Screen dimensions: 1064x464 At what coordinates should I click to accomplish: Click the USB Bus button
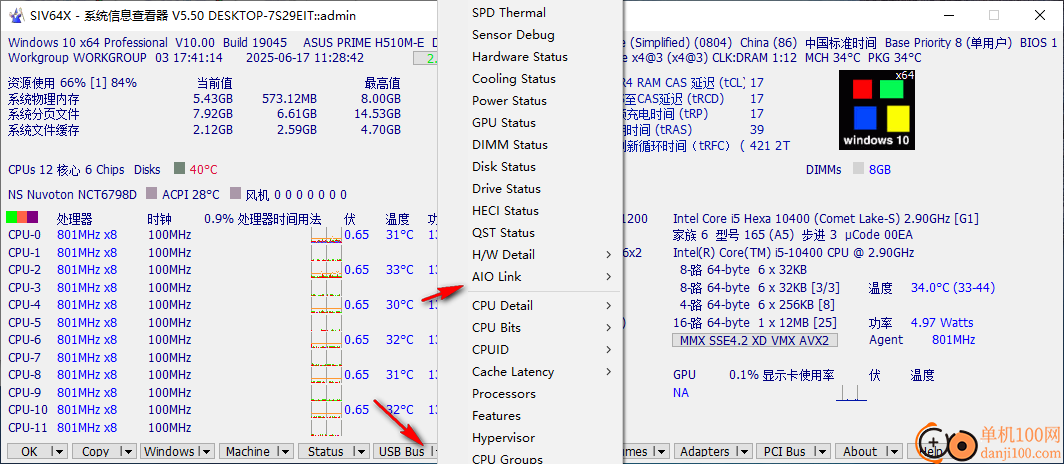[402, 451]
